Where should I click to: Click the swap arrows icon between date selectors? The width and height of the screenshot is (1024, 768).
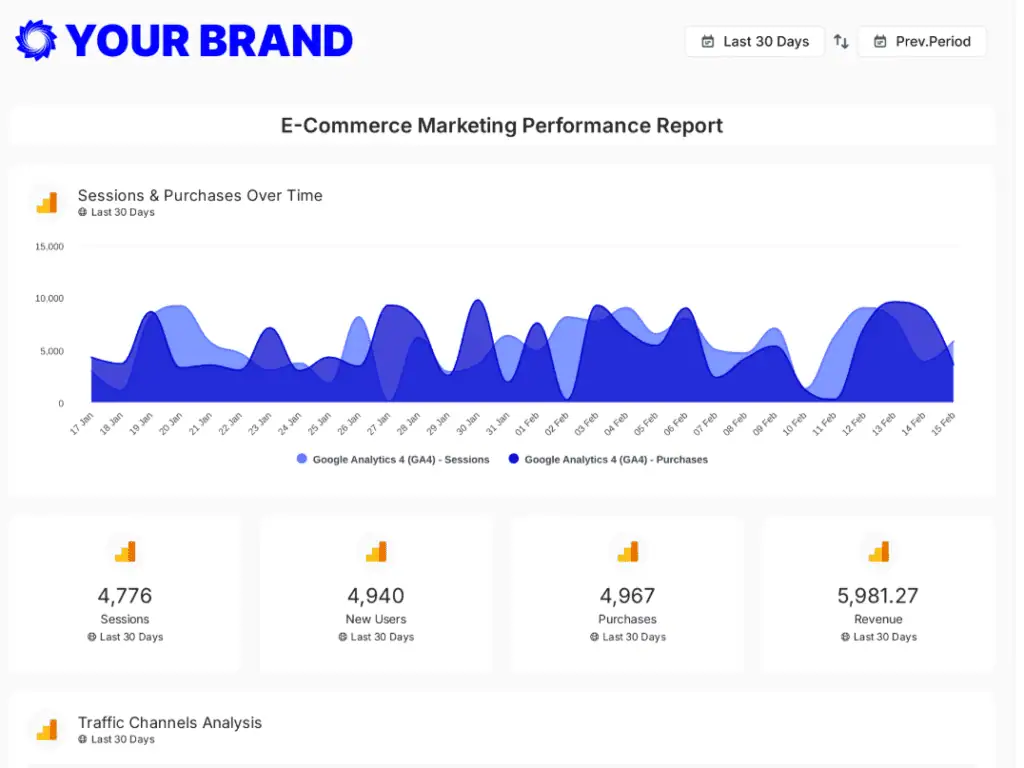point(841,42)
